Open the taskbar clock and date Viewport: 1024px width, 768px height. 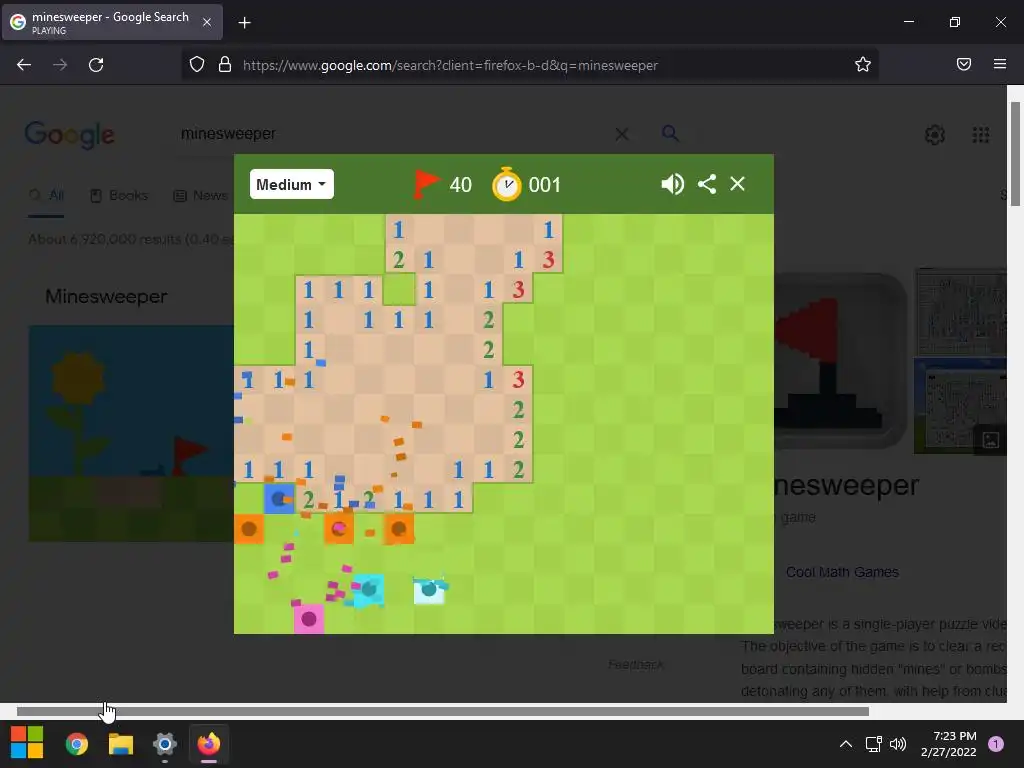[x=948, y=744]
